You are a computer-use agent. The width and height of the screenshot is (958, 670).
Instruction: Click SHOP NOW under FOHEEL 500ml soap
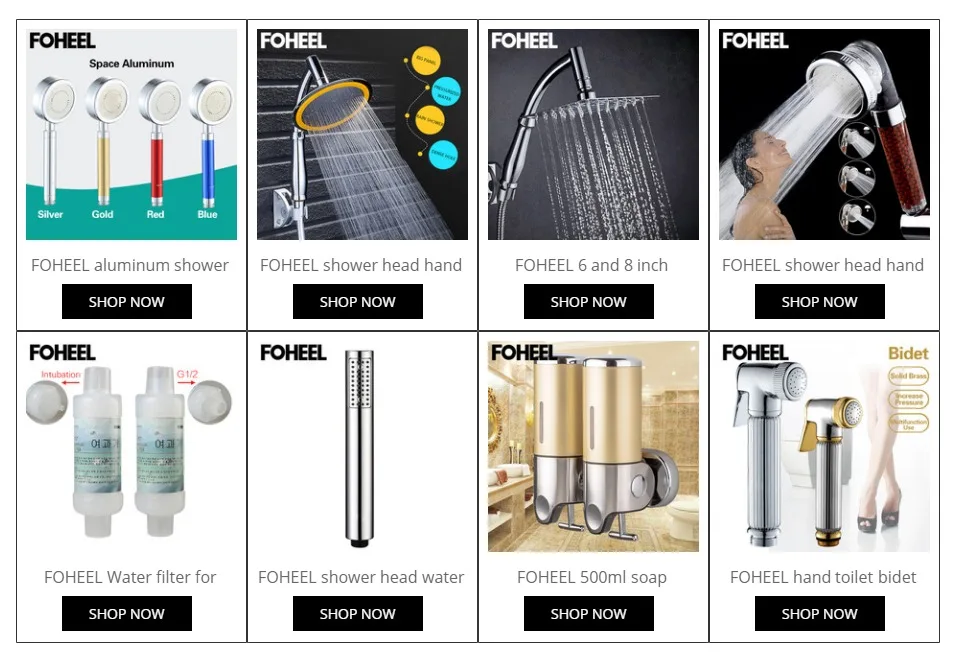[x=588, y=614]
